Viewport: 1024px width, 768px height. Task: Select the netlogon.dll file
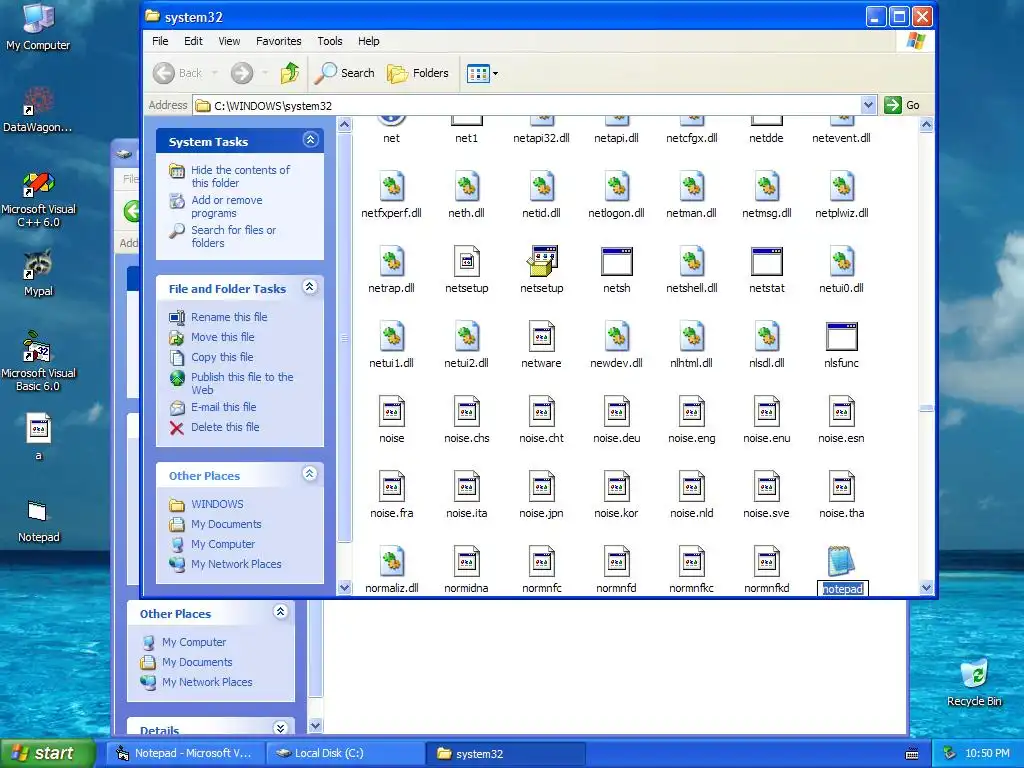(x=616, y=186)
